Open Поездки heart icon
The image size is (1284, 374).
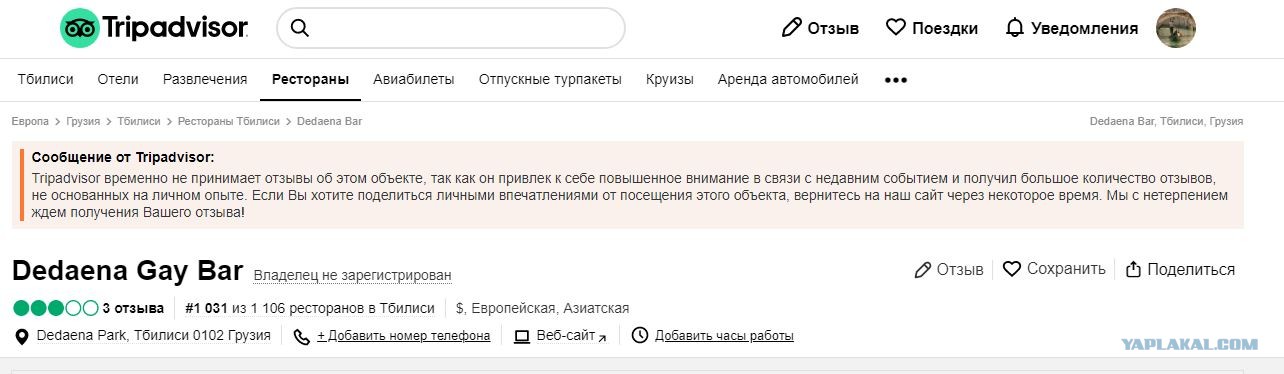[x=896, y=28]
